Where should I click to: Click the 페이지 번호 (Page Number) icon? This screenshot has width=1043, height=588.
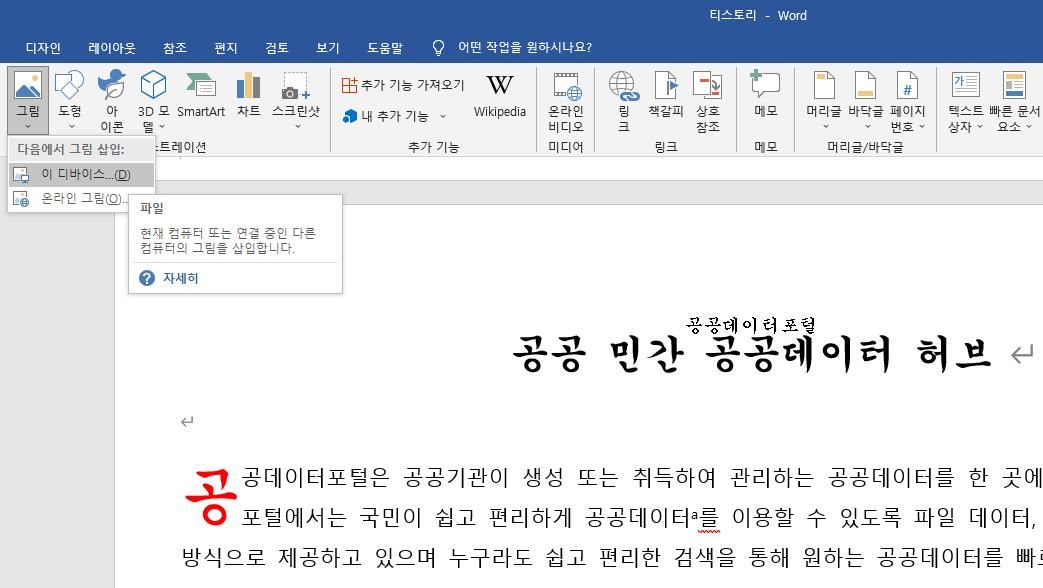click(x=907, y=85)
